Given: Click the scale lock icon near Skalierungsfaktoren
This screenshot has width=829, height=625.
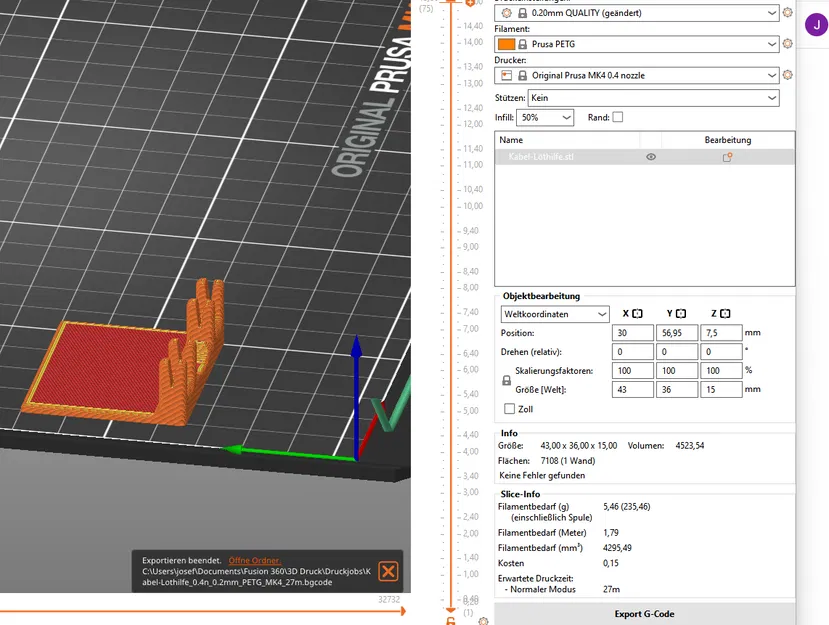Looking at the screenshot, I should coord(506,380).
